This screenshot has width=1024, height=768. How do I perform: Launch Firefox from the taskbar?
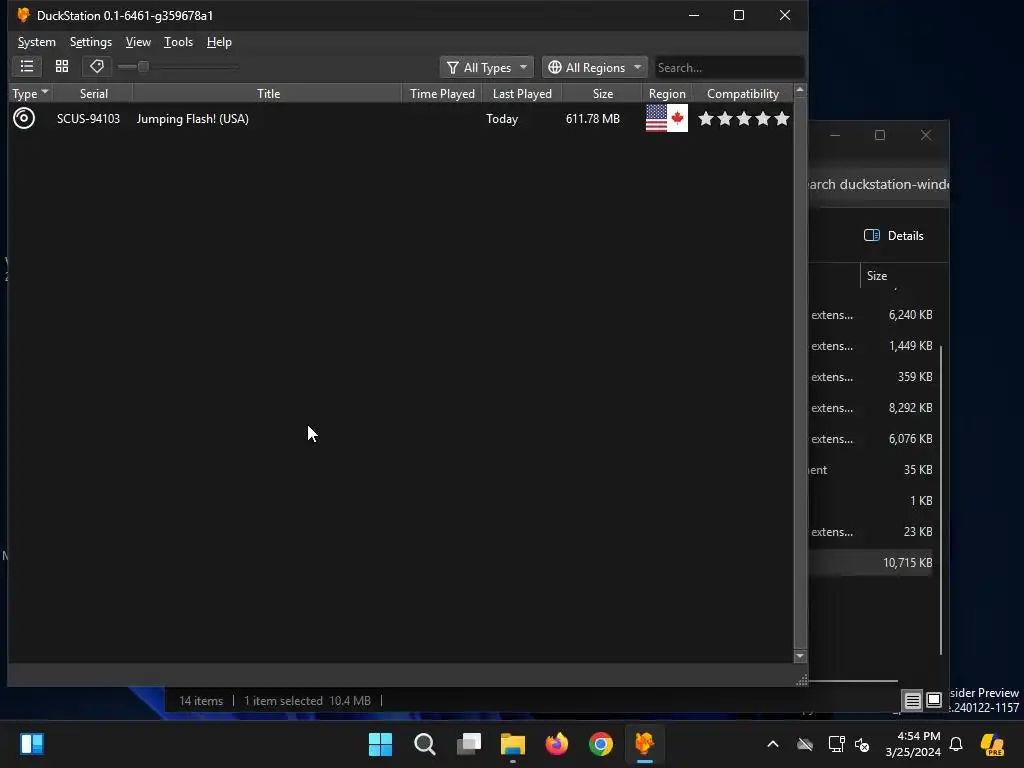coord(557,744)
